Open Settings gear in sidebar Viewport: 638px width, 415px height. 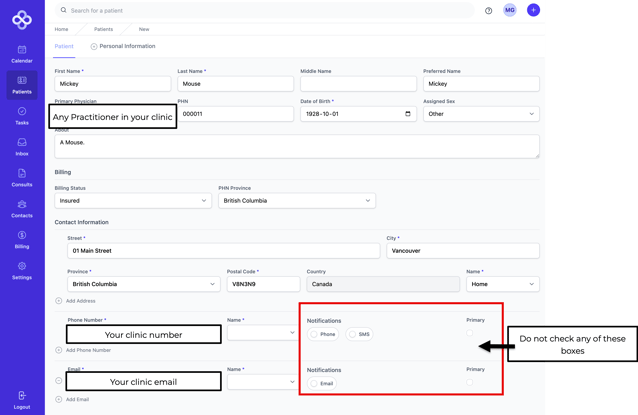tap(21, 270)
